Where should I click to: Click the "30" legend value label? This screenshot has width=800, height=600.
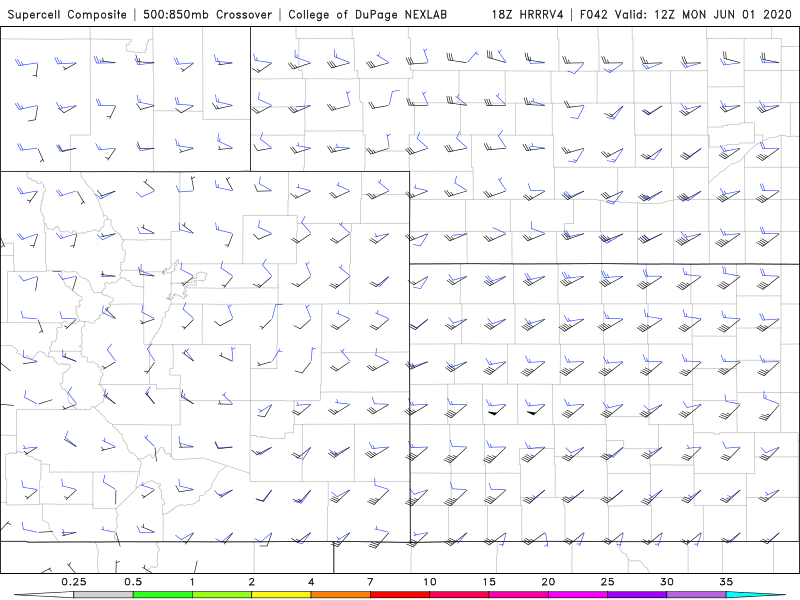coord(667,582)
